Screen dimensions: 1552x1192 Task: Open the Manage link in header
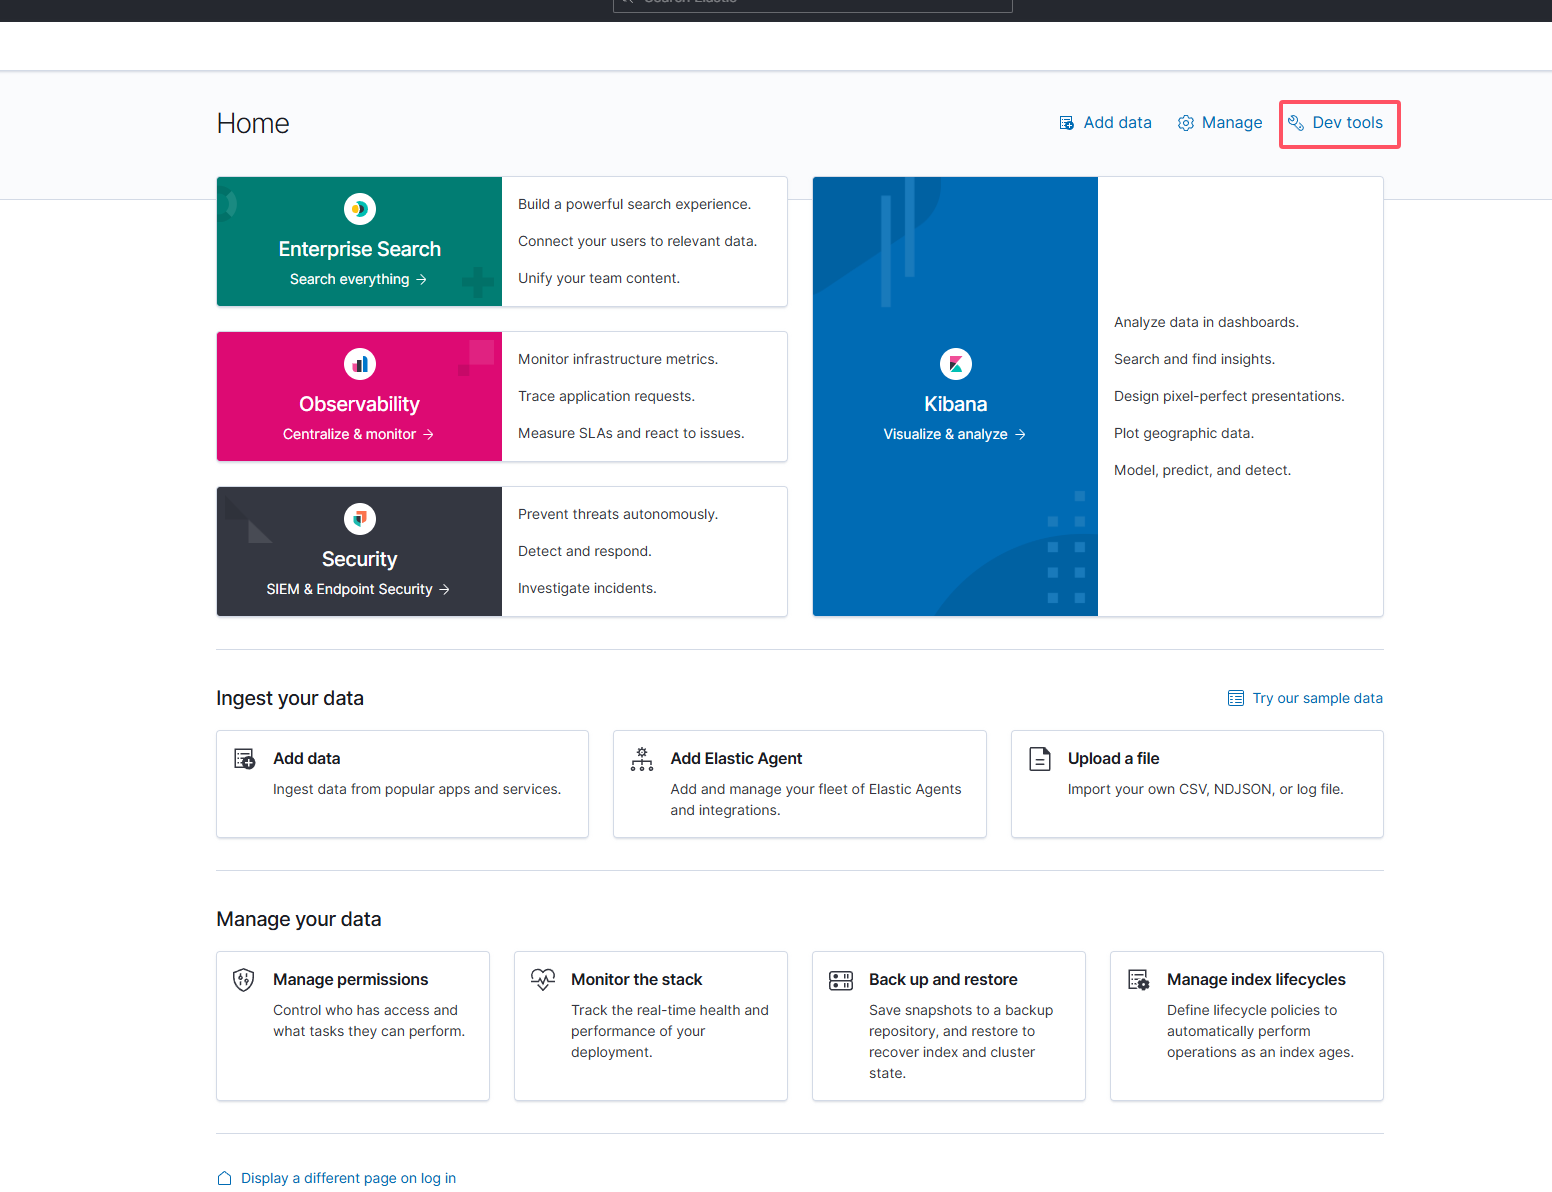pyautogui.click(x=1220, y=123)
